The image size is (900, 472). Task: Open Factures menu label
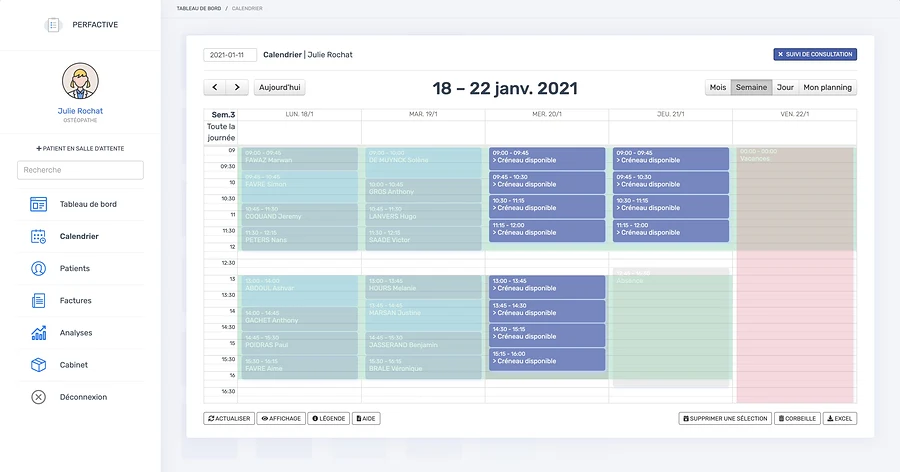75,300
